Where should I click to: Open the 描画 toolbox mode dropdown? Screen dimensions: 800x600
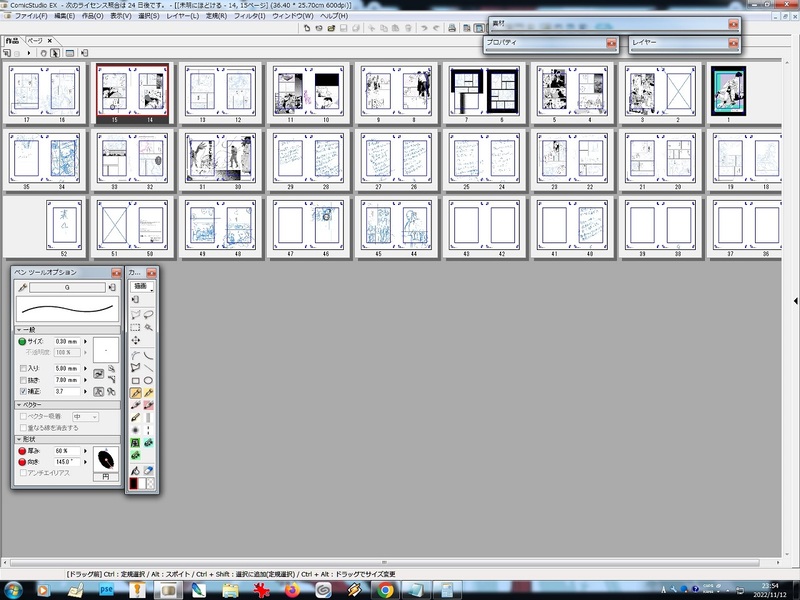tap(141, 286)
